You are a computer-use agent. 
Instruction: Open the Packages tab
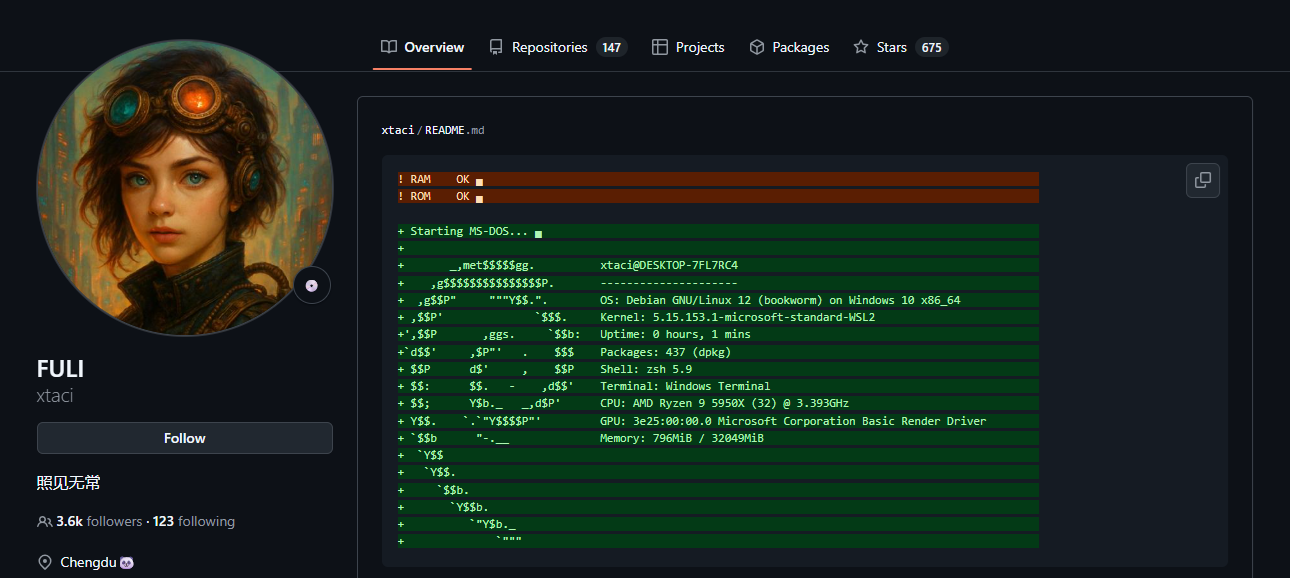tap(800, 47)
